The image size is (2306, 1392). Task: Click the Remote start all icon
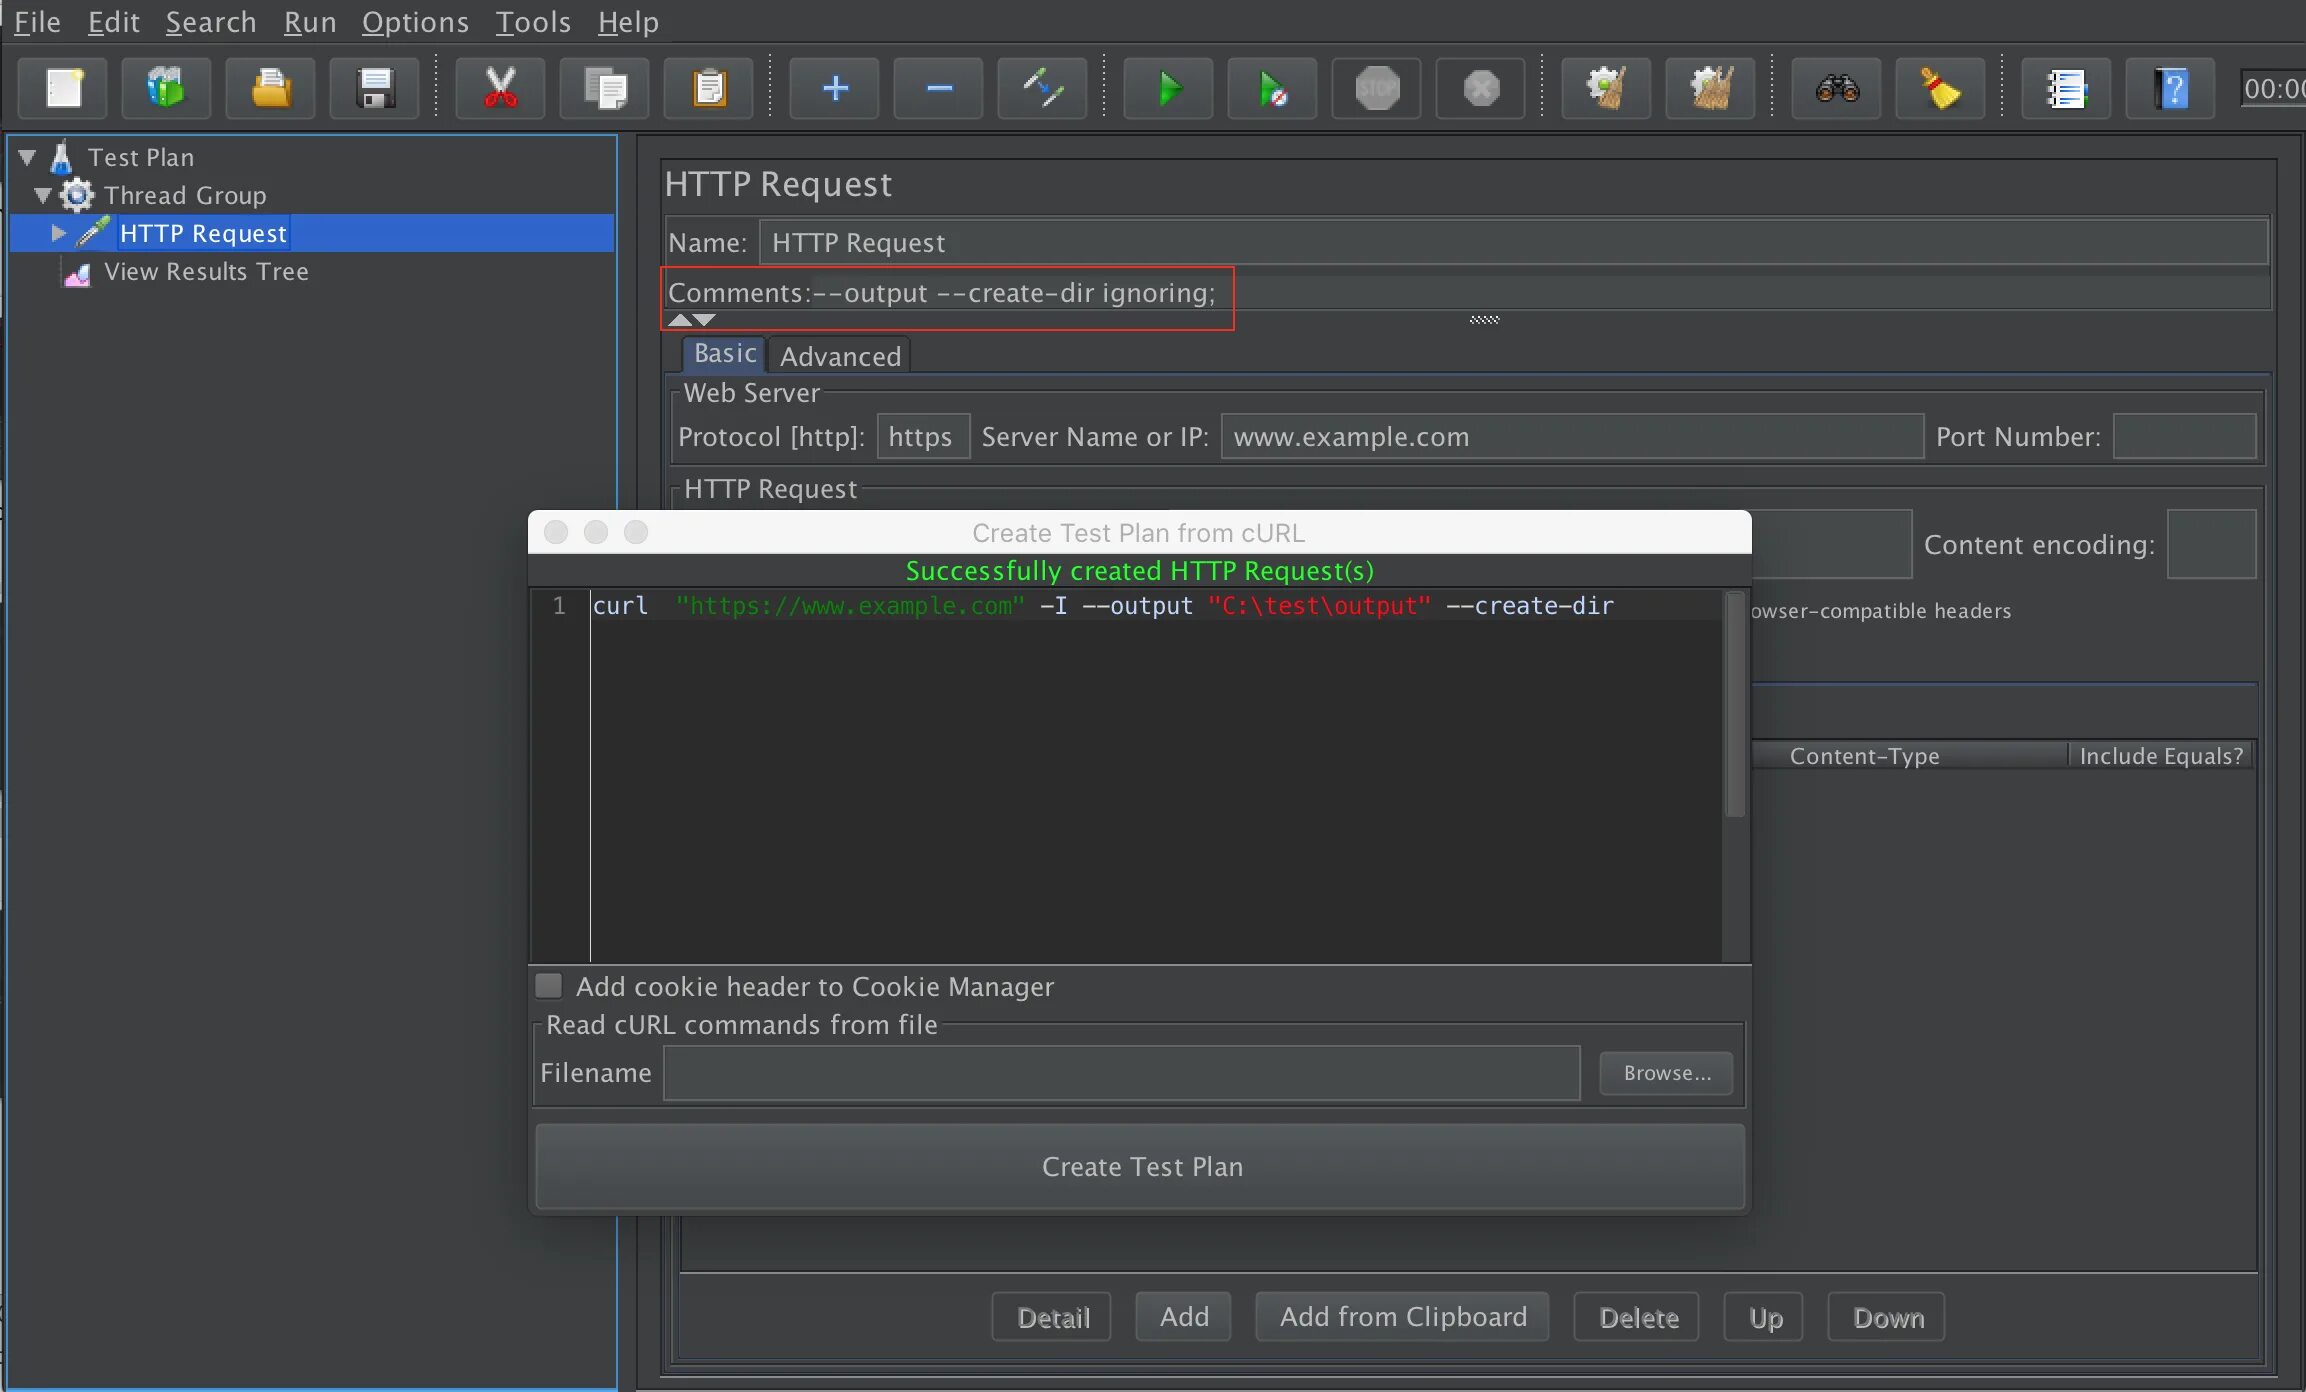point(1277,89)
